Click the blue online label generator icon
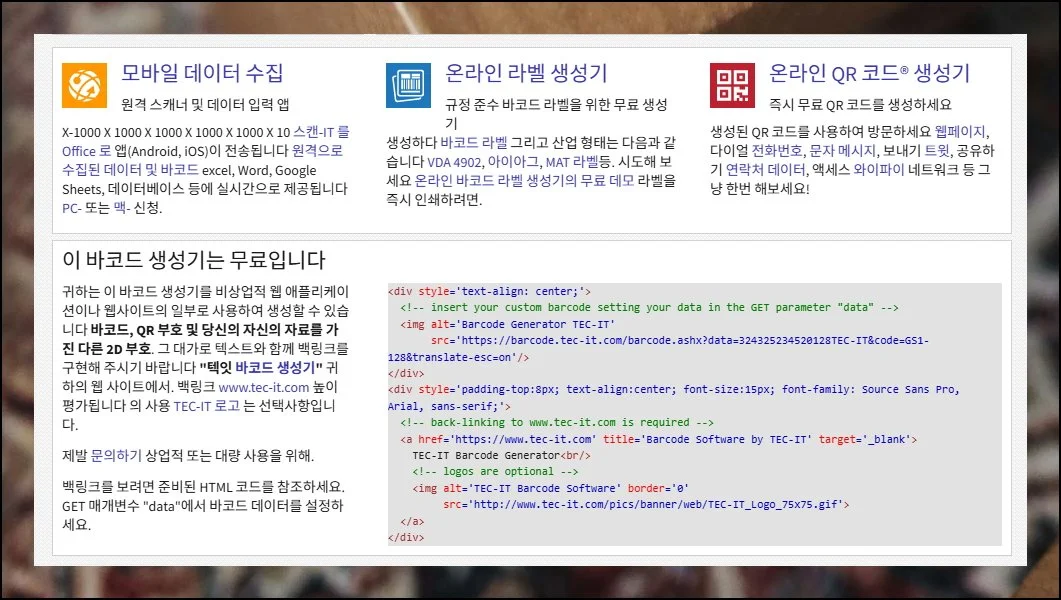Image resolution: width=1061 pixels, height=600 pixels. point(408,85)
